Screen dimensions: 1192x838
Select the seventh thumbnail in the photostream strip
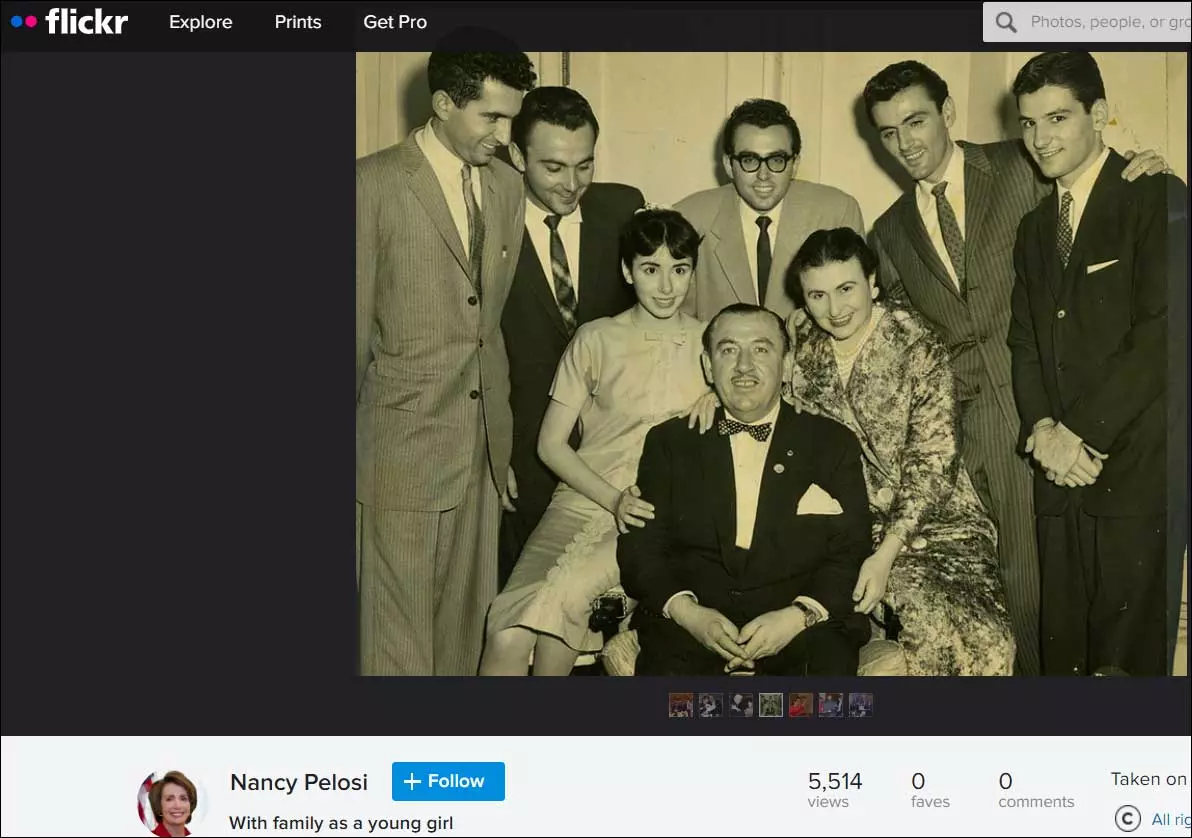click(861, 705)
